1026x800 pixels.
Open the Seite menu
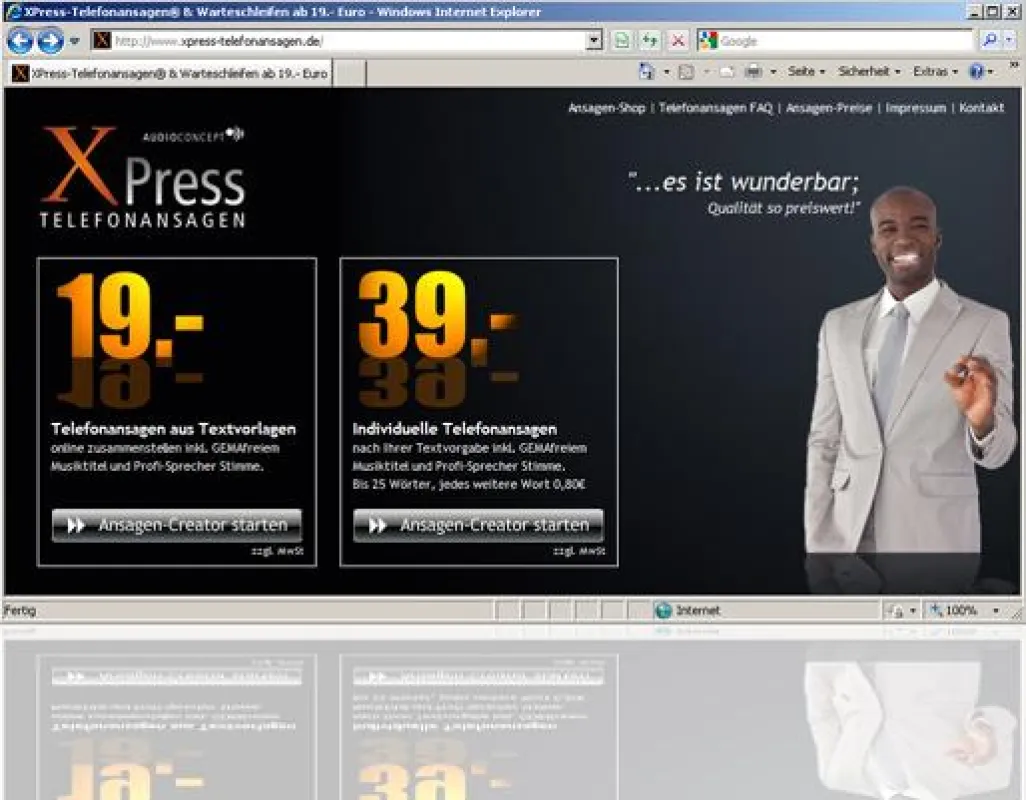tap(806, 71)
